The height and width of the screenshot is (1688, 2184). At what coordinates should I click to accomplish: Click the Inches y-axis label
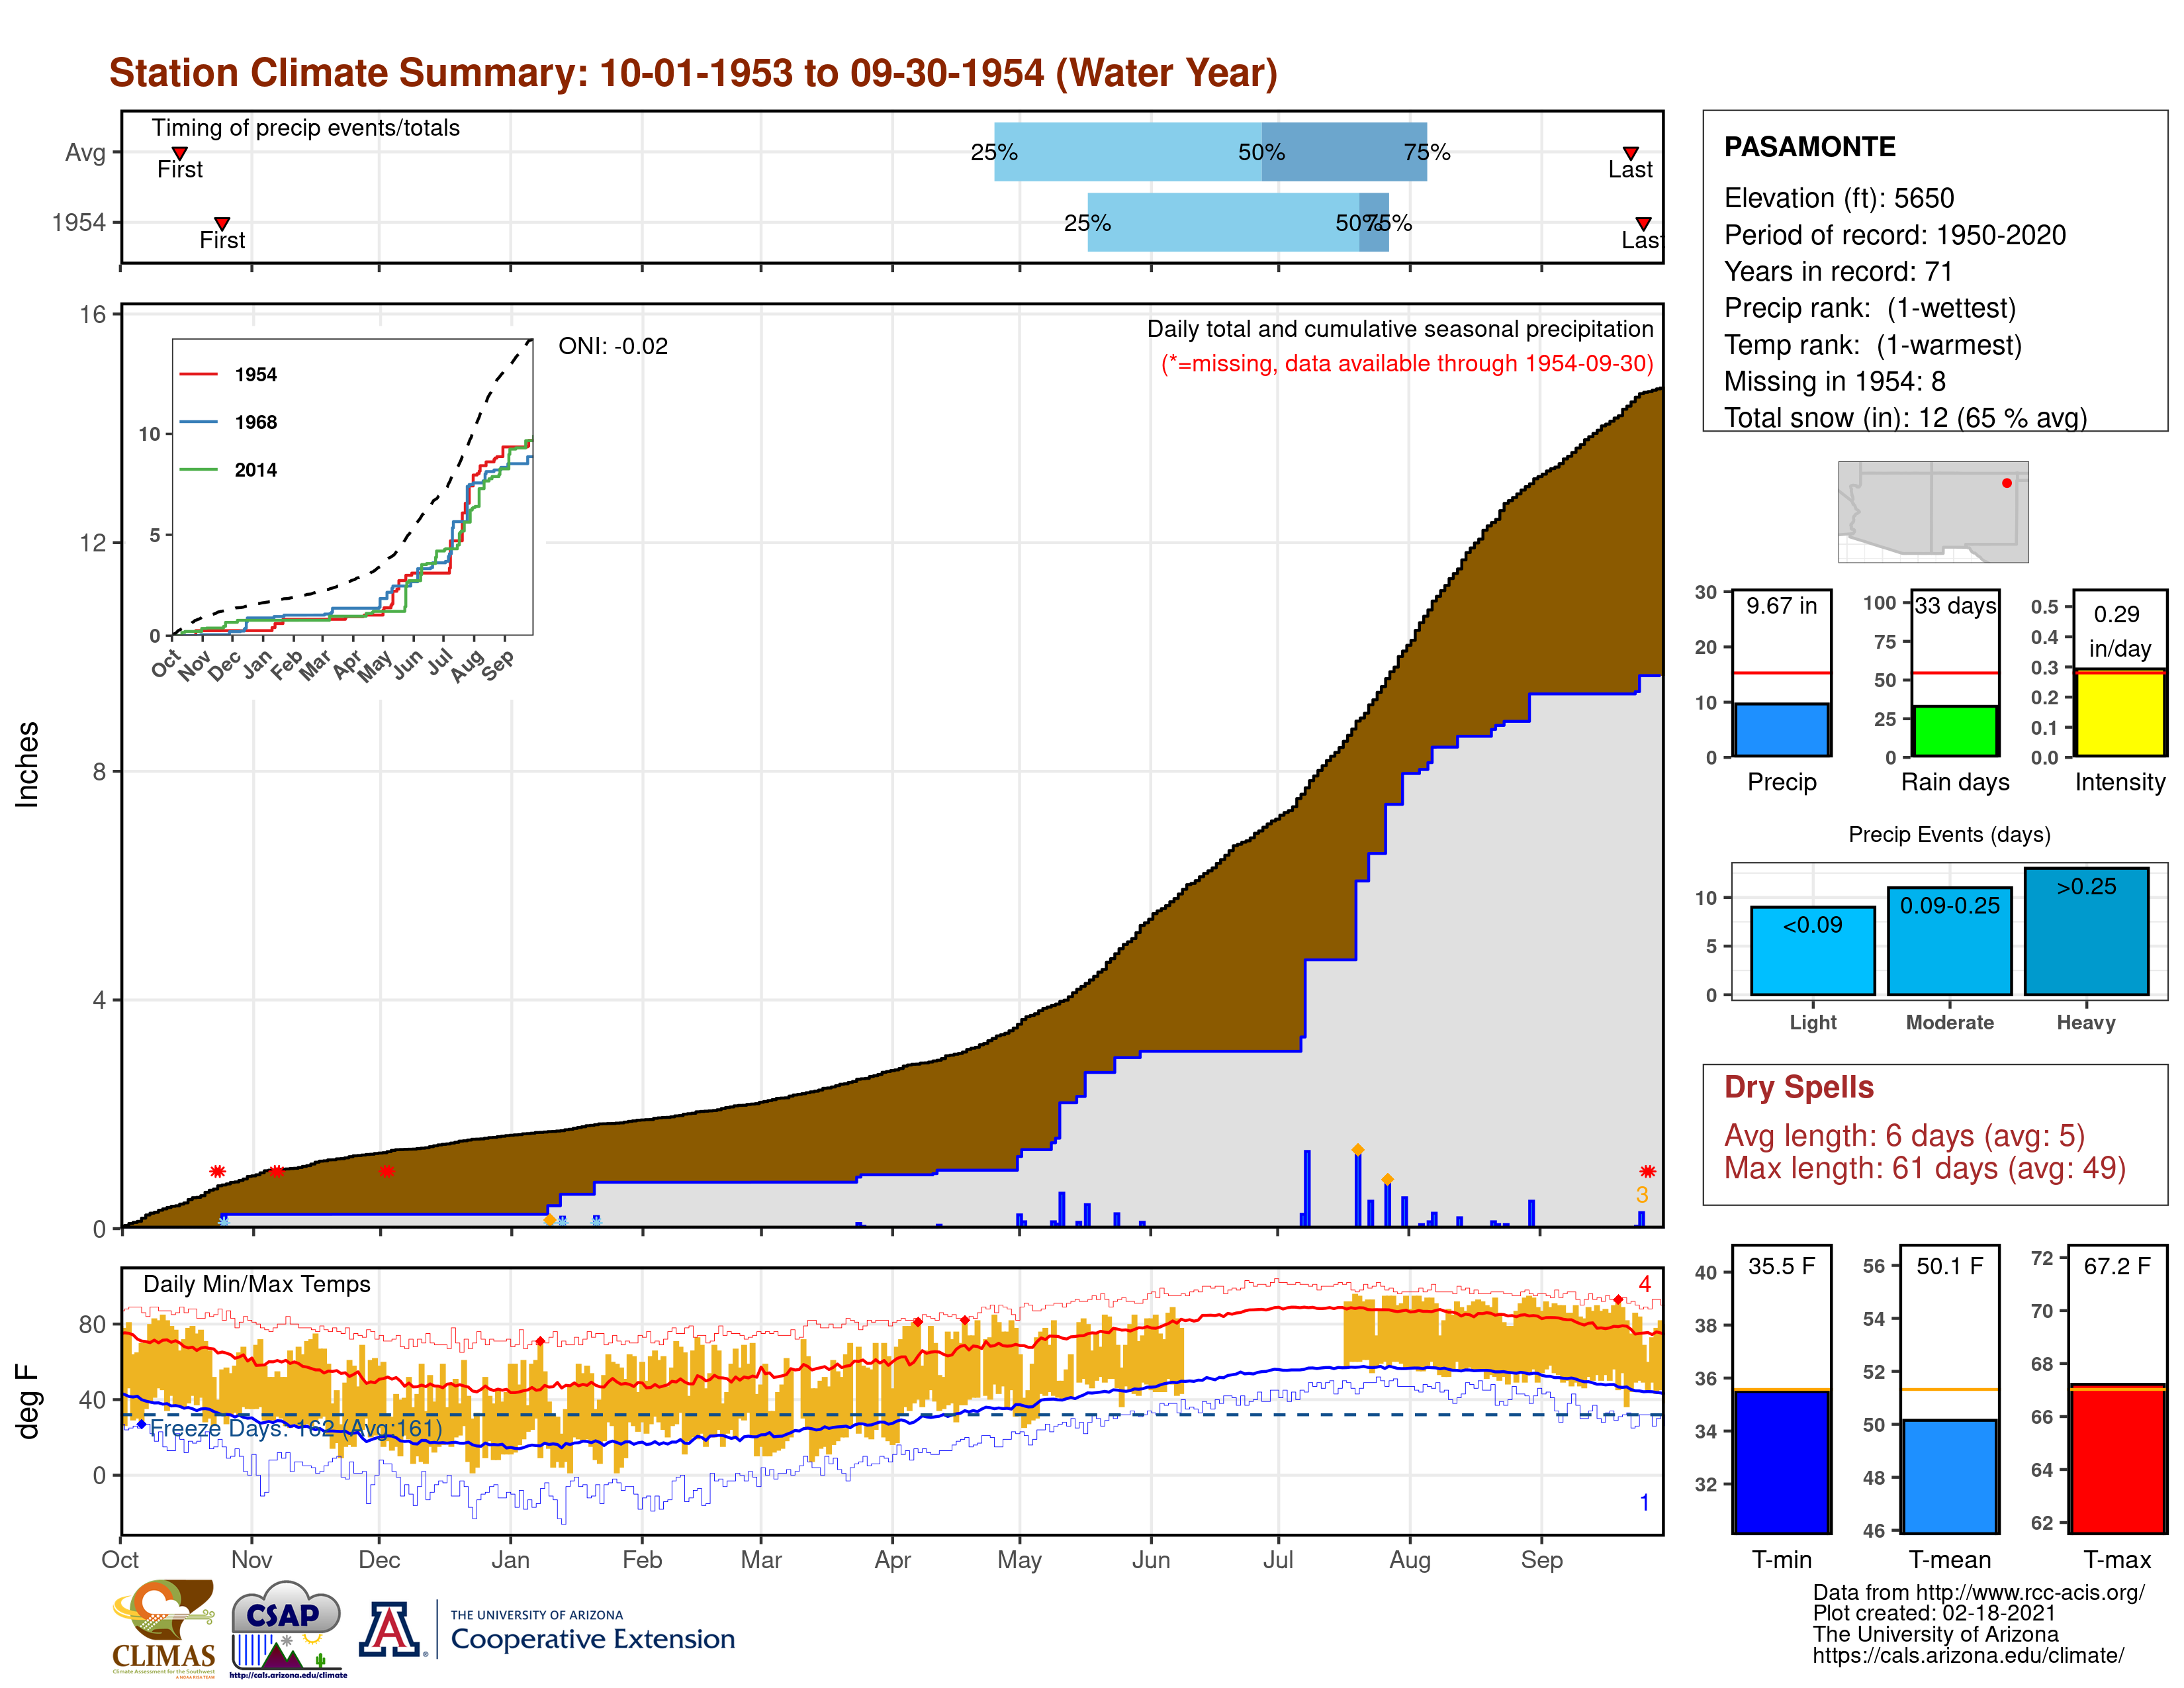27,764
